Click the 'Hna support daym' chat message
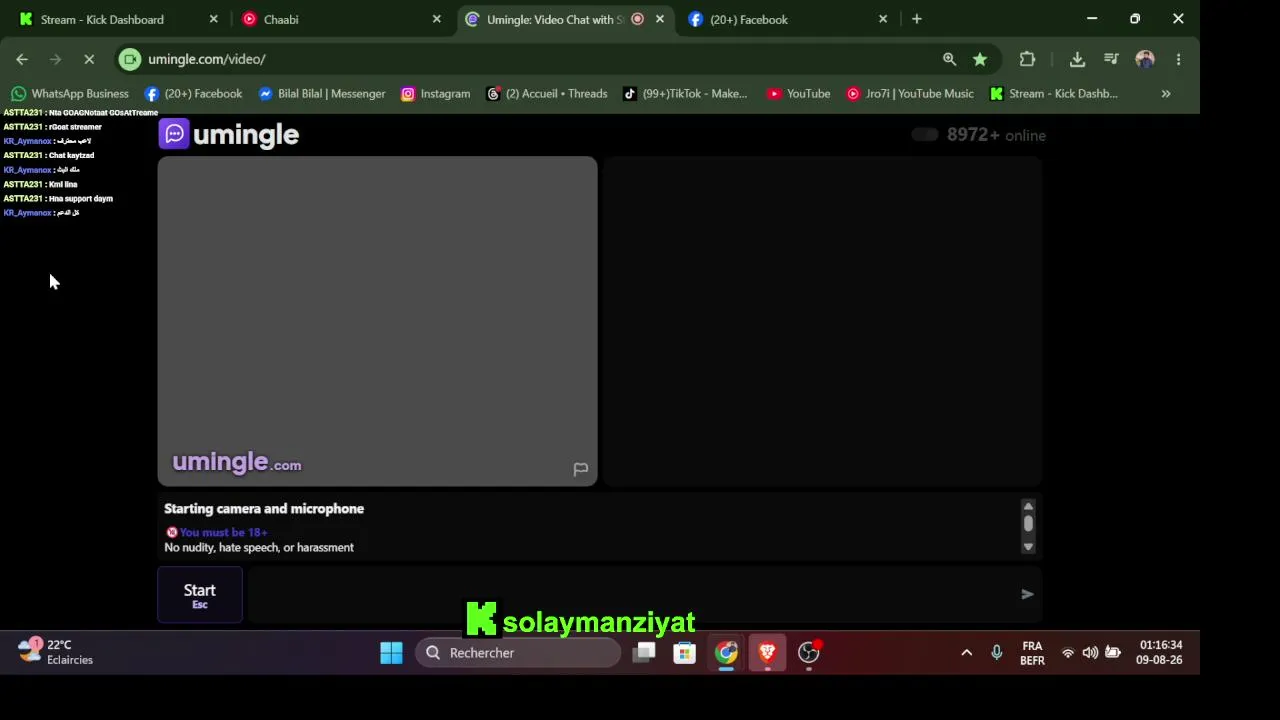1280x720 pixels. [58, 198]
